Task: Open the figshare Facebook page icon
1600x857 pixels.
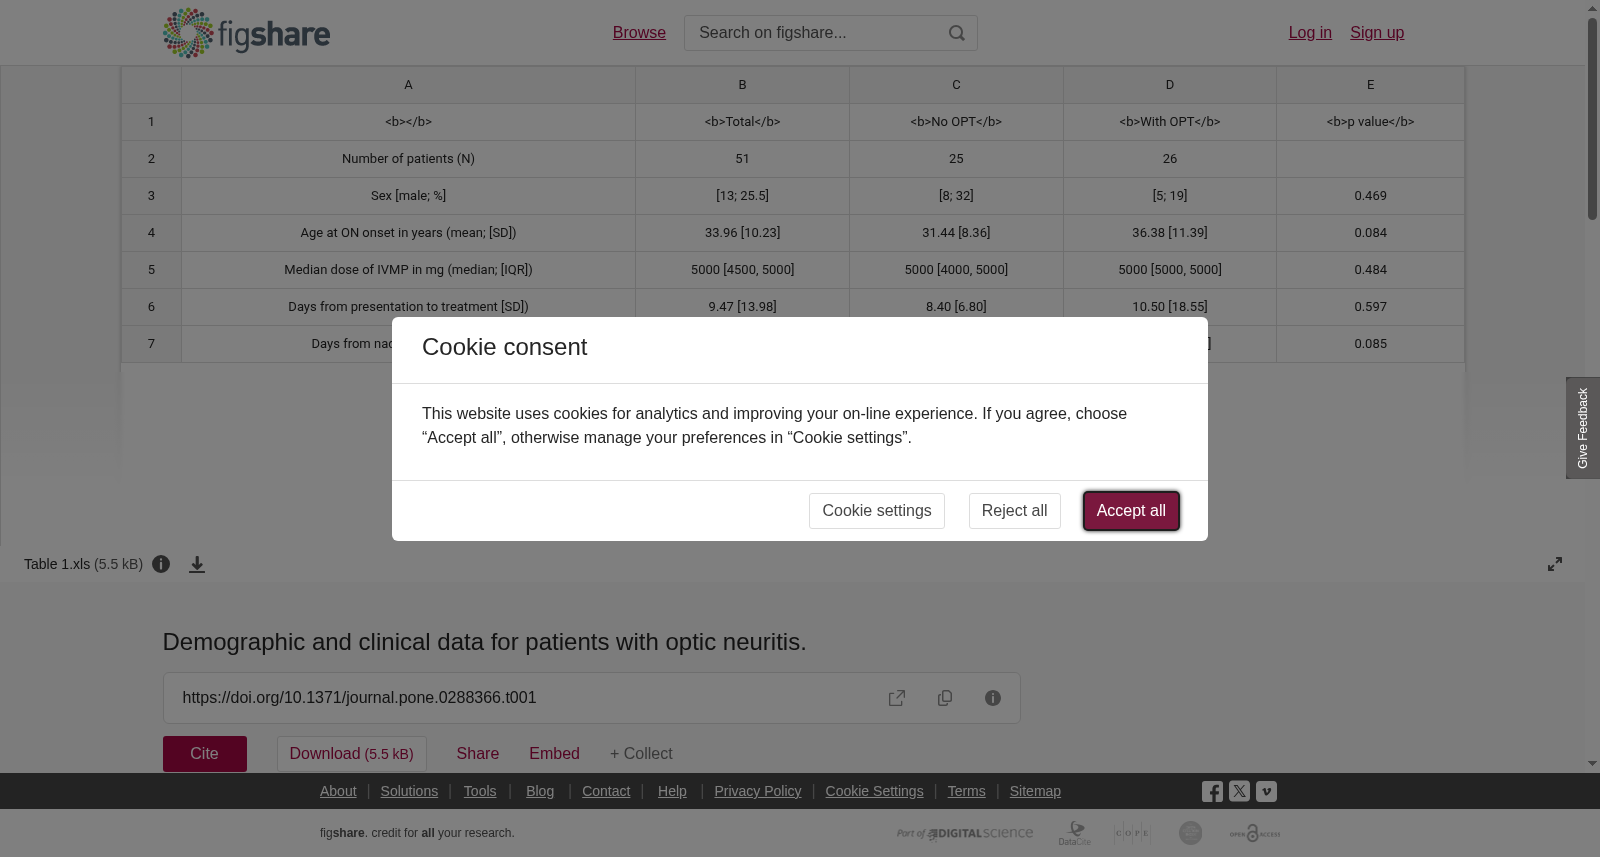Action: [x=1212, y=791]
